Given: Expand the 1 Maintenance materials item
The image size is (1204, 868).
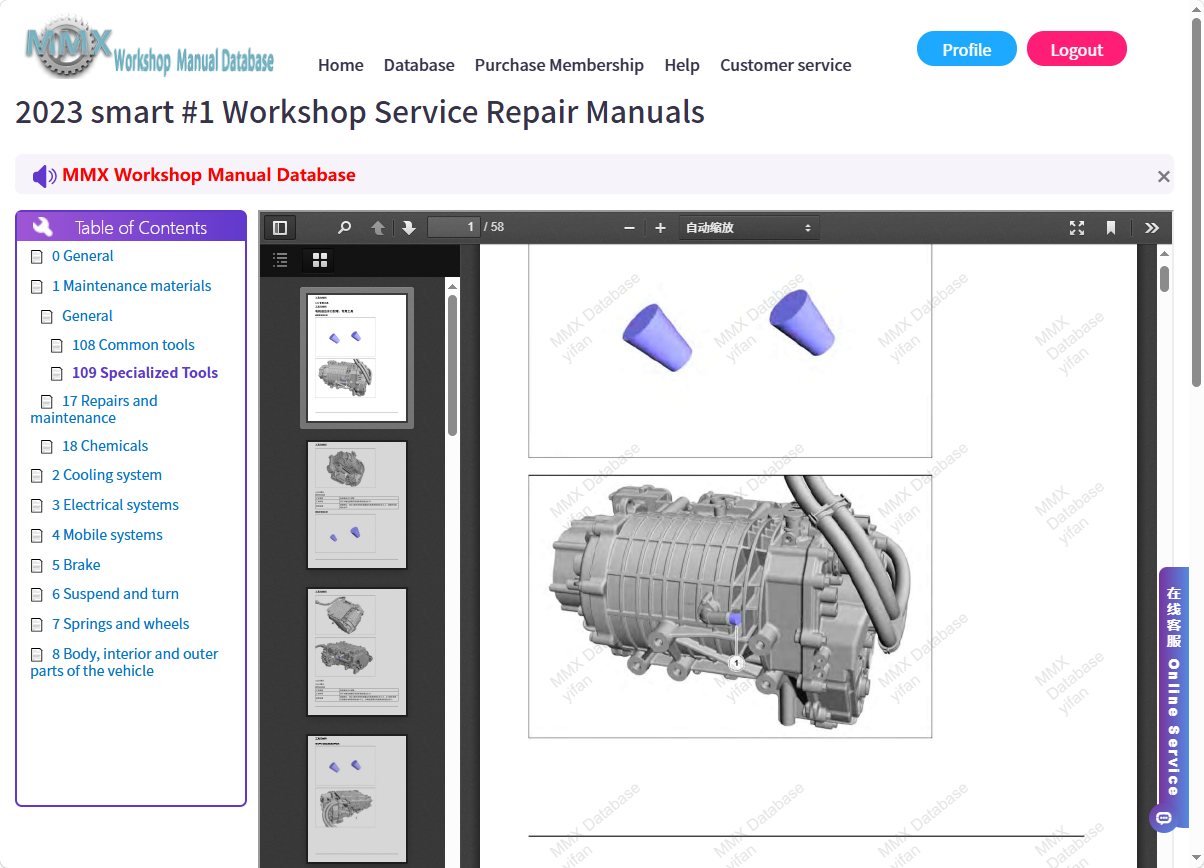Looking at the screenshot, I should (131, 286).
